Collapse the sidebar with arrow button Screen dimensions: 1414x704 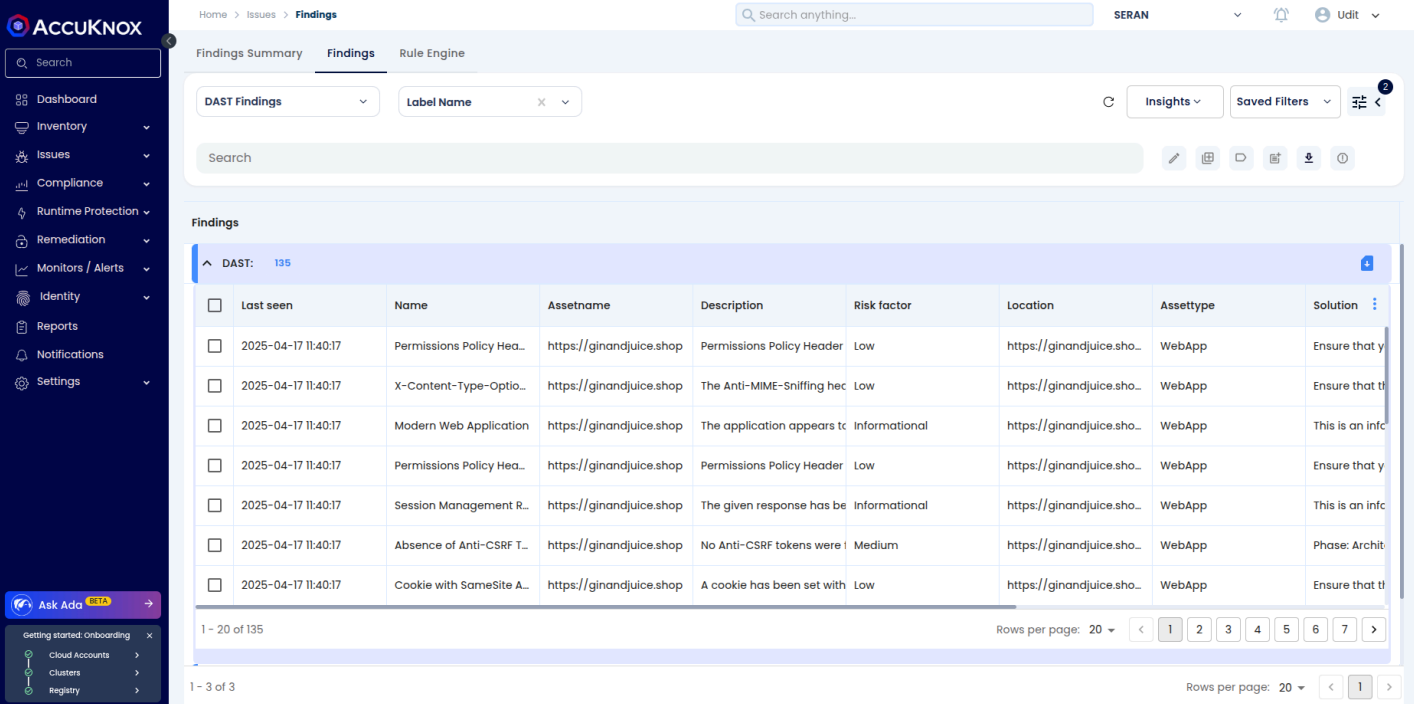click(169, 41)
